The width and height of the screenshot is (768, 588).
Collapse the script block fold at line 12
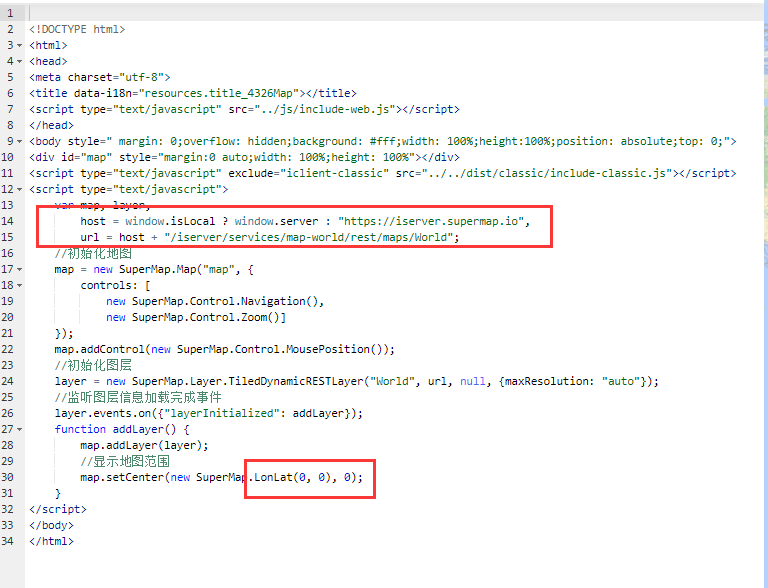point(20,190)
